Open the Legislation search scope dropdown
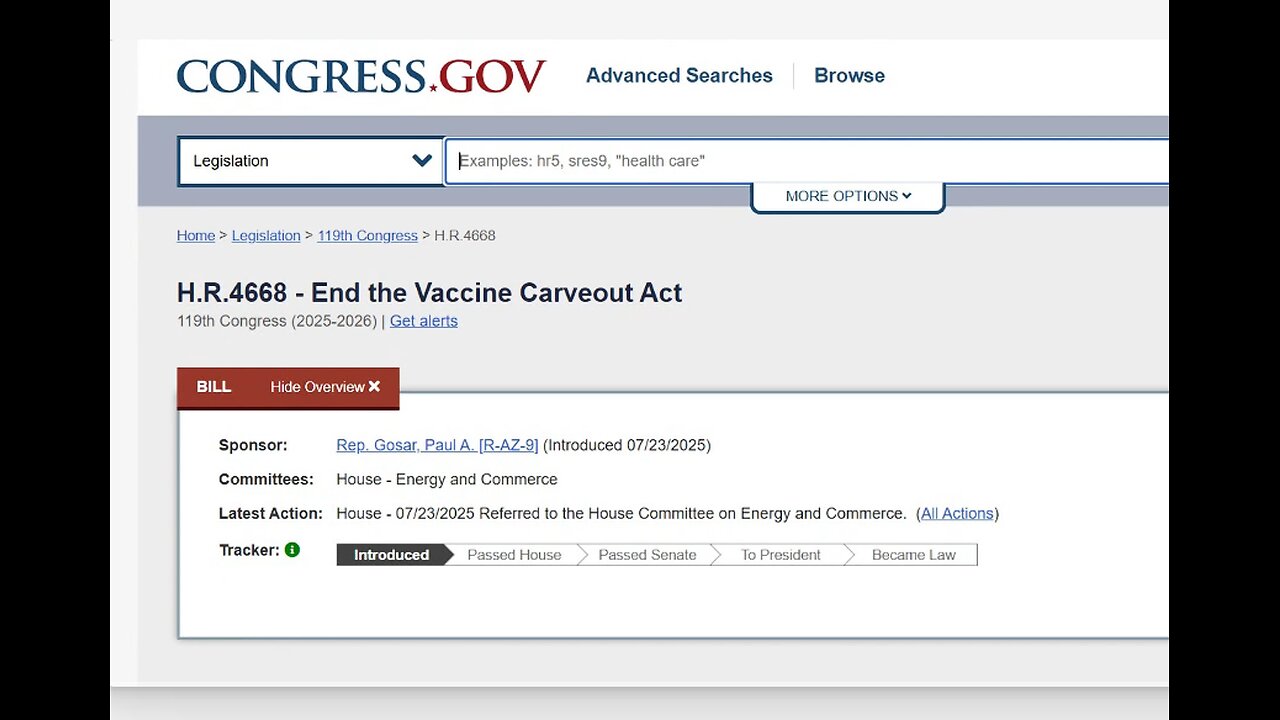 [311, 161]
